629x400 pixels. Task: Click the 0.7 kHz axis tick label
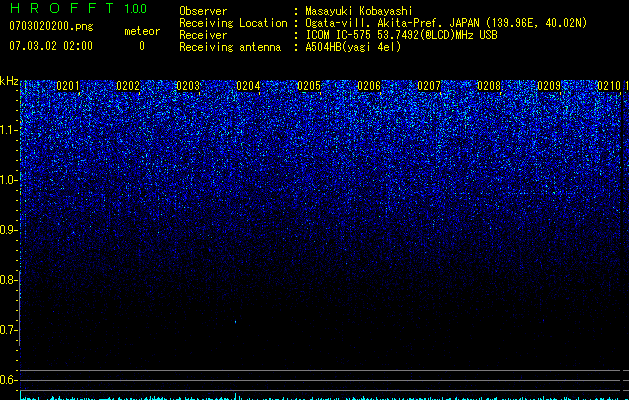pyautogui.click(x=9, y=330)
